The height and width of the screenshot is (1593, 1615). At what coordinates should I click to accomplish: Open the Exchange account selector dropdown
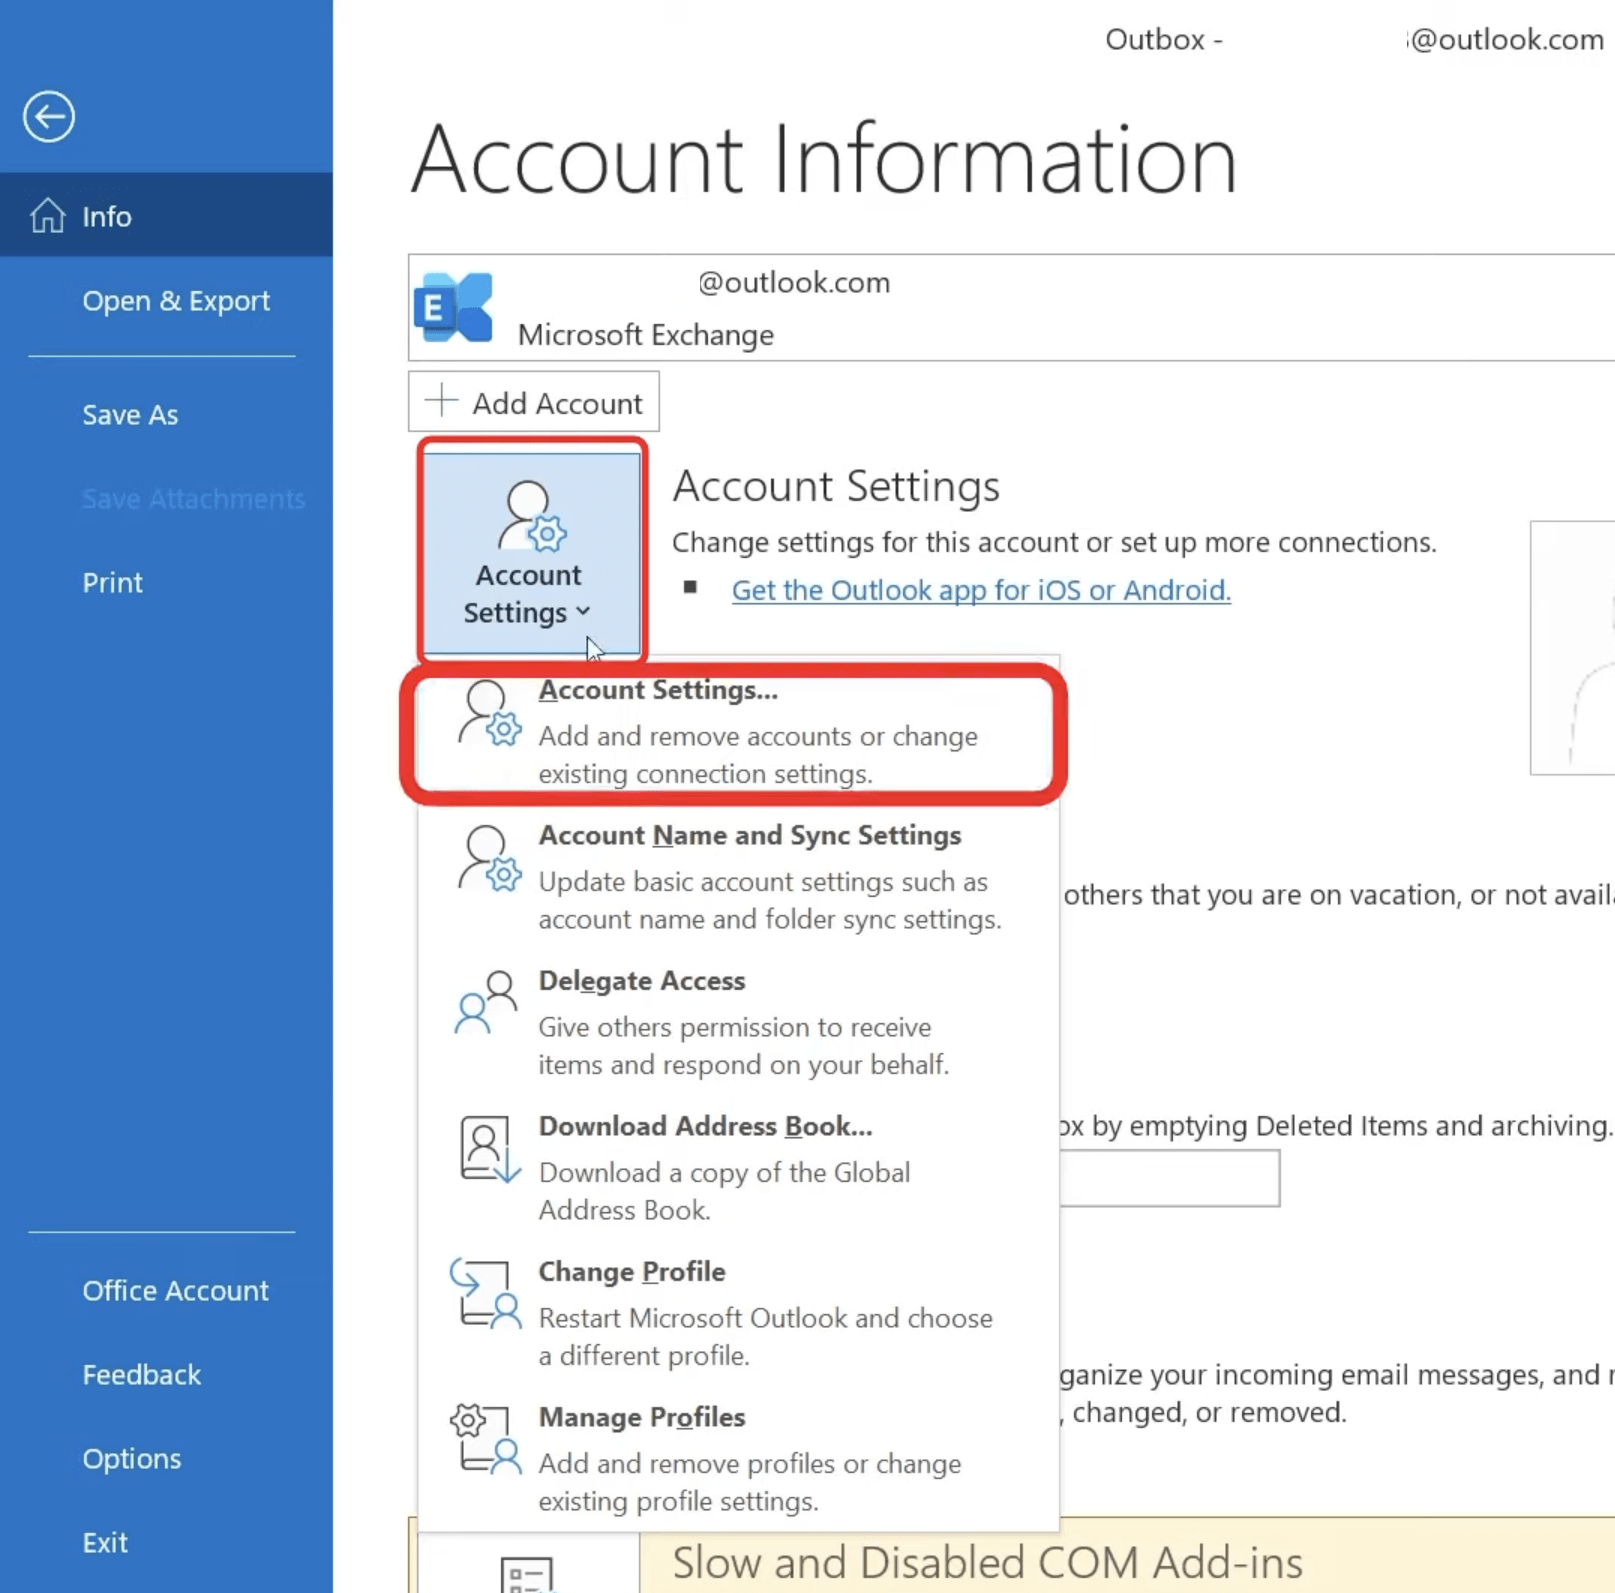(x=1011, y=307)
